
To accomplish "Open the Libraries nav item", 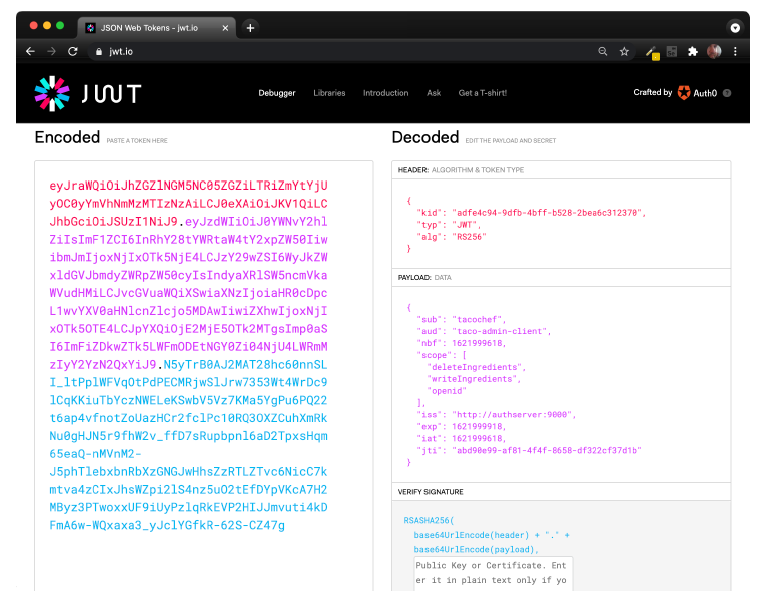I will [x=329, y=93].
